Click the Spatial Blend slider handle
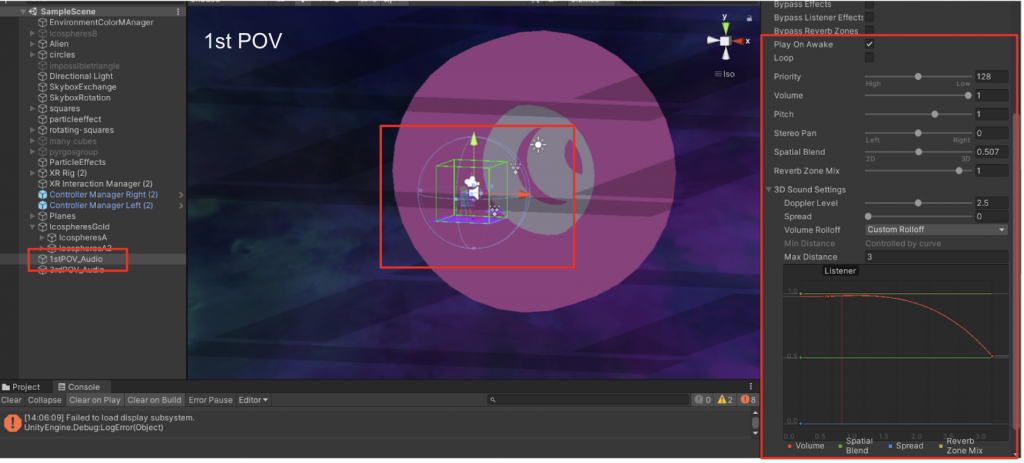1024x463 pixels. (x=919, y=152)
